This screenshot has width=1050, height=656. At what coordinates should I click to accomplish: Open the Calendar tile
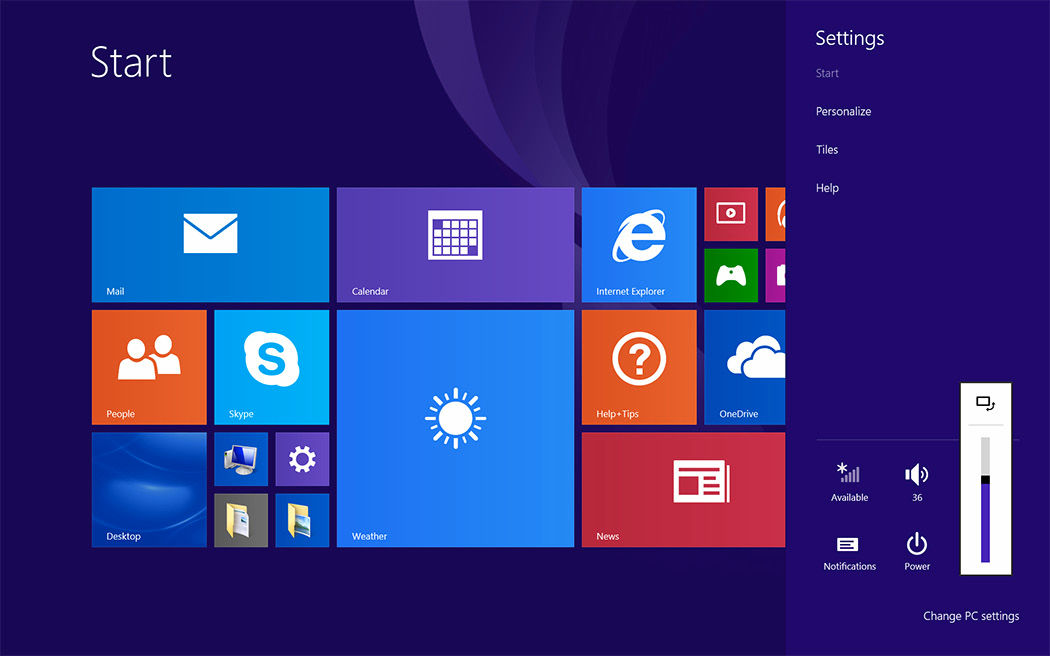click(x=455, y=245)
